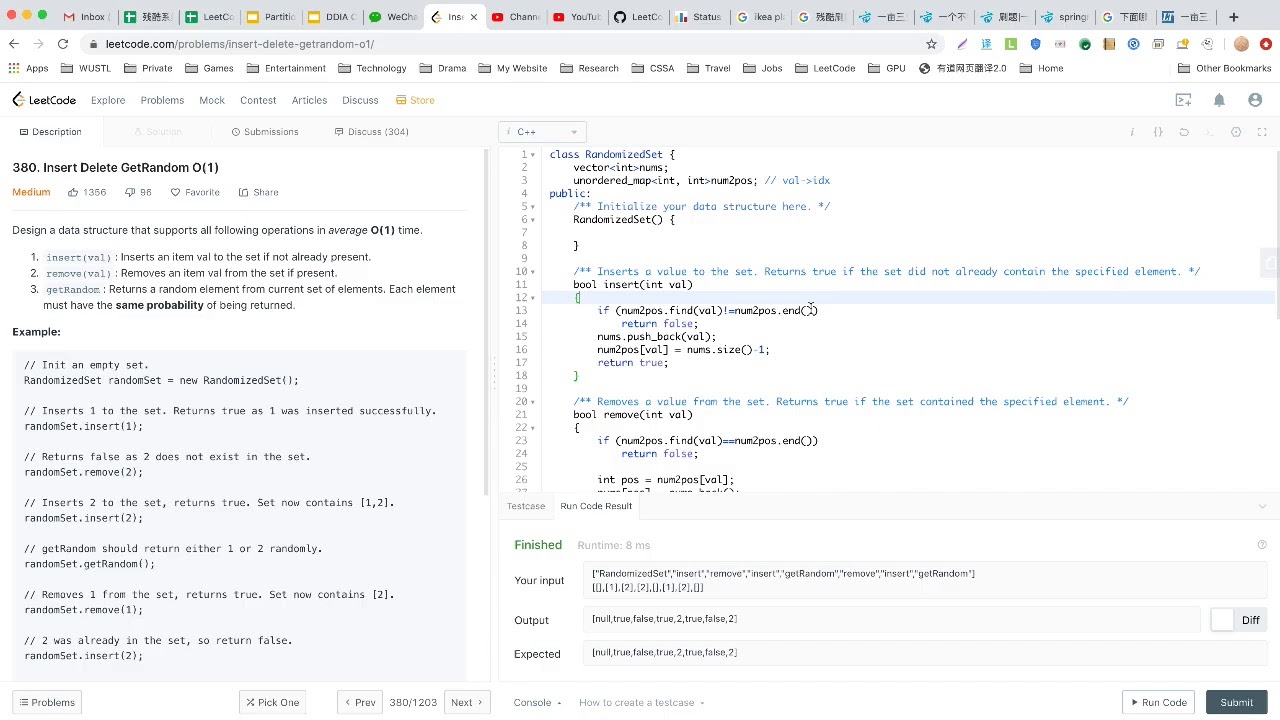Reset code to default with revert icon
Viewport: 1280px width, 720px height.
pos(1184,132)
